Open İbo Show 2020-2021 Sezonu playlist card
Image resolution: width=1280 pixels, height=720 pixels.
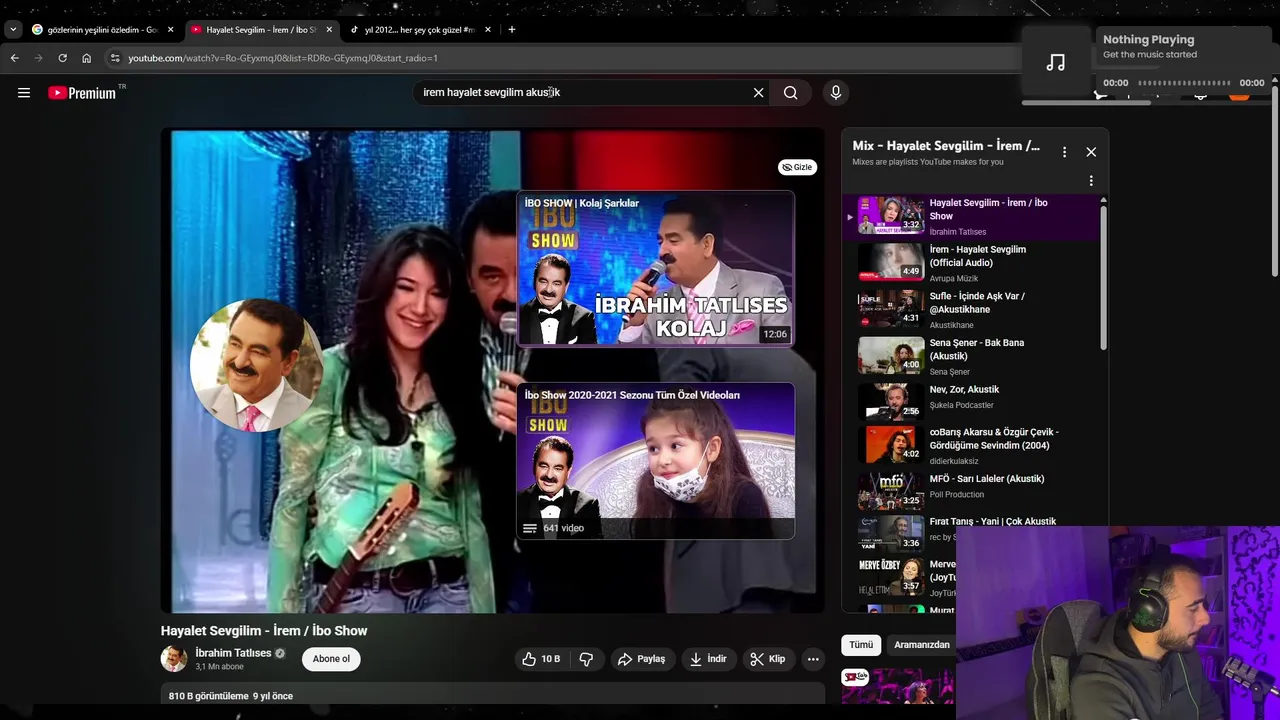click(x=655, y=461)
